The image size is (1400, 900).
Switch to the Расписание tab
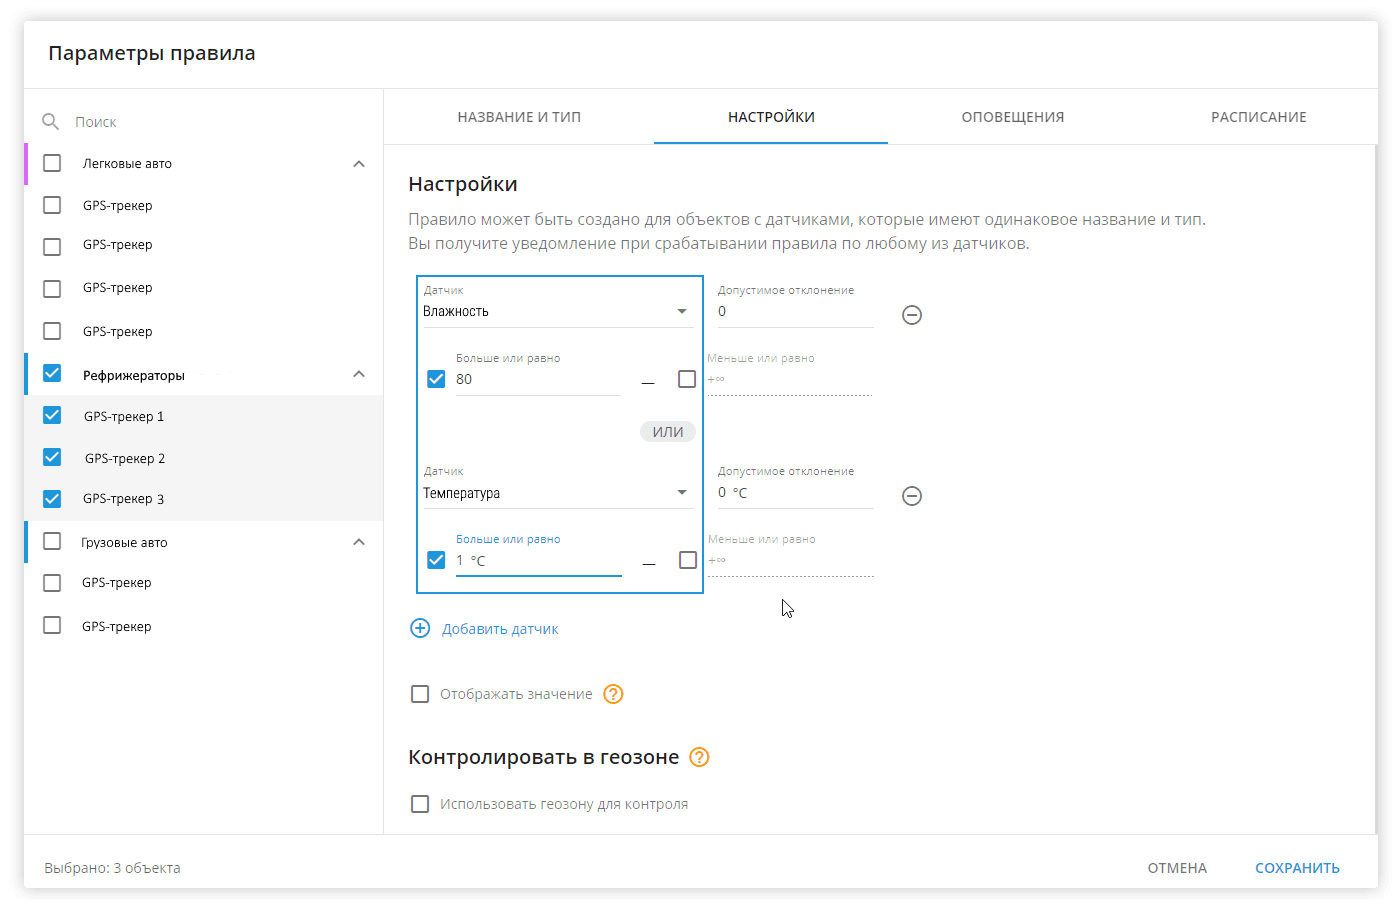pyautogui.click(x=1258, y=117)
